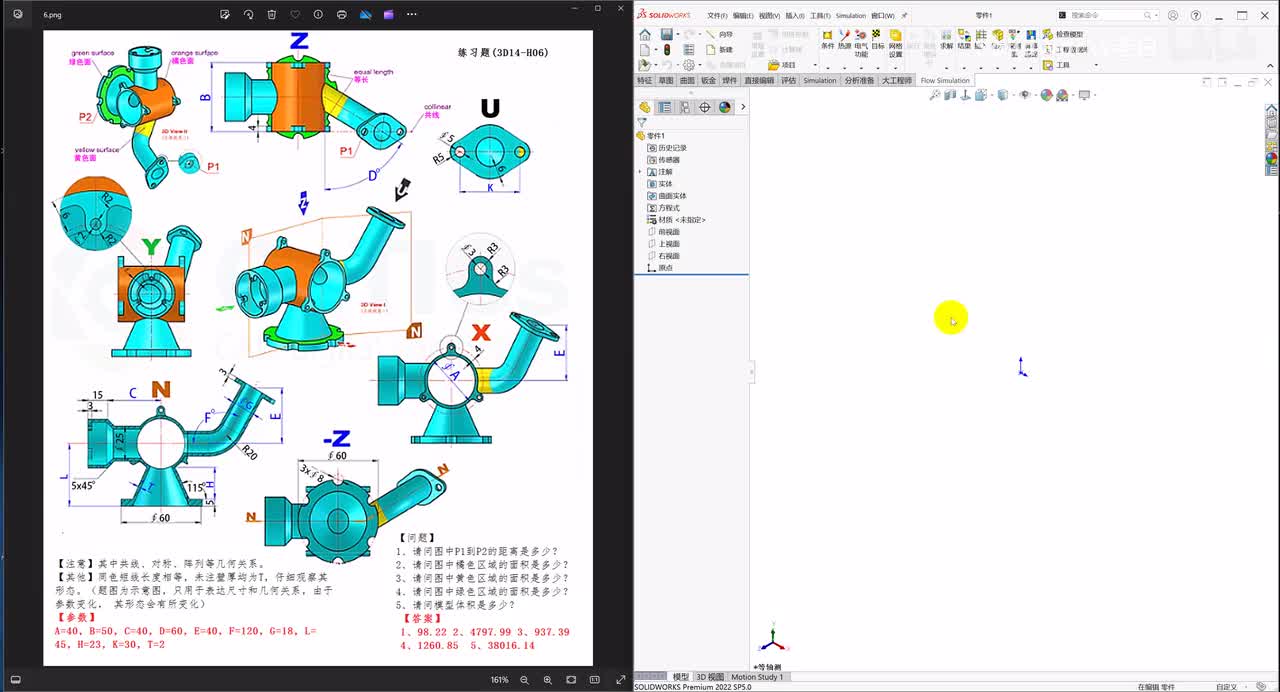This screenshot has width=1280, height=692.
Task: Expand the Save dropdown arrow
Action: pyautogui.click(x=677, y=35)
